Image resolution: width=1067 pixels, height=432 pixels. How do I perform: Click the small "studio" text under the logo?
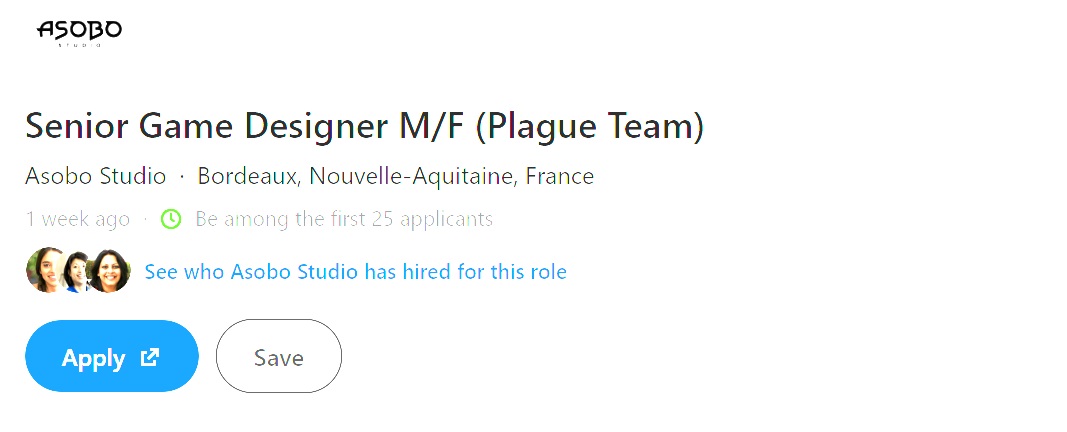click(79, 45)
